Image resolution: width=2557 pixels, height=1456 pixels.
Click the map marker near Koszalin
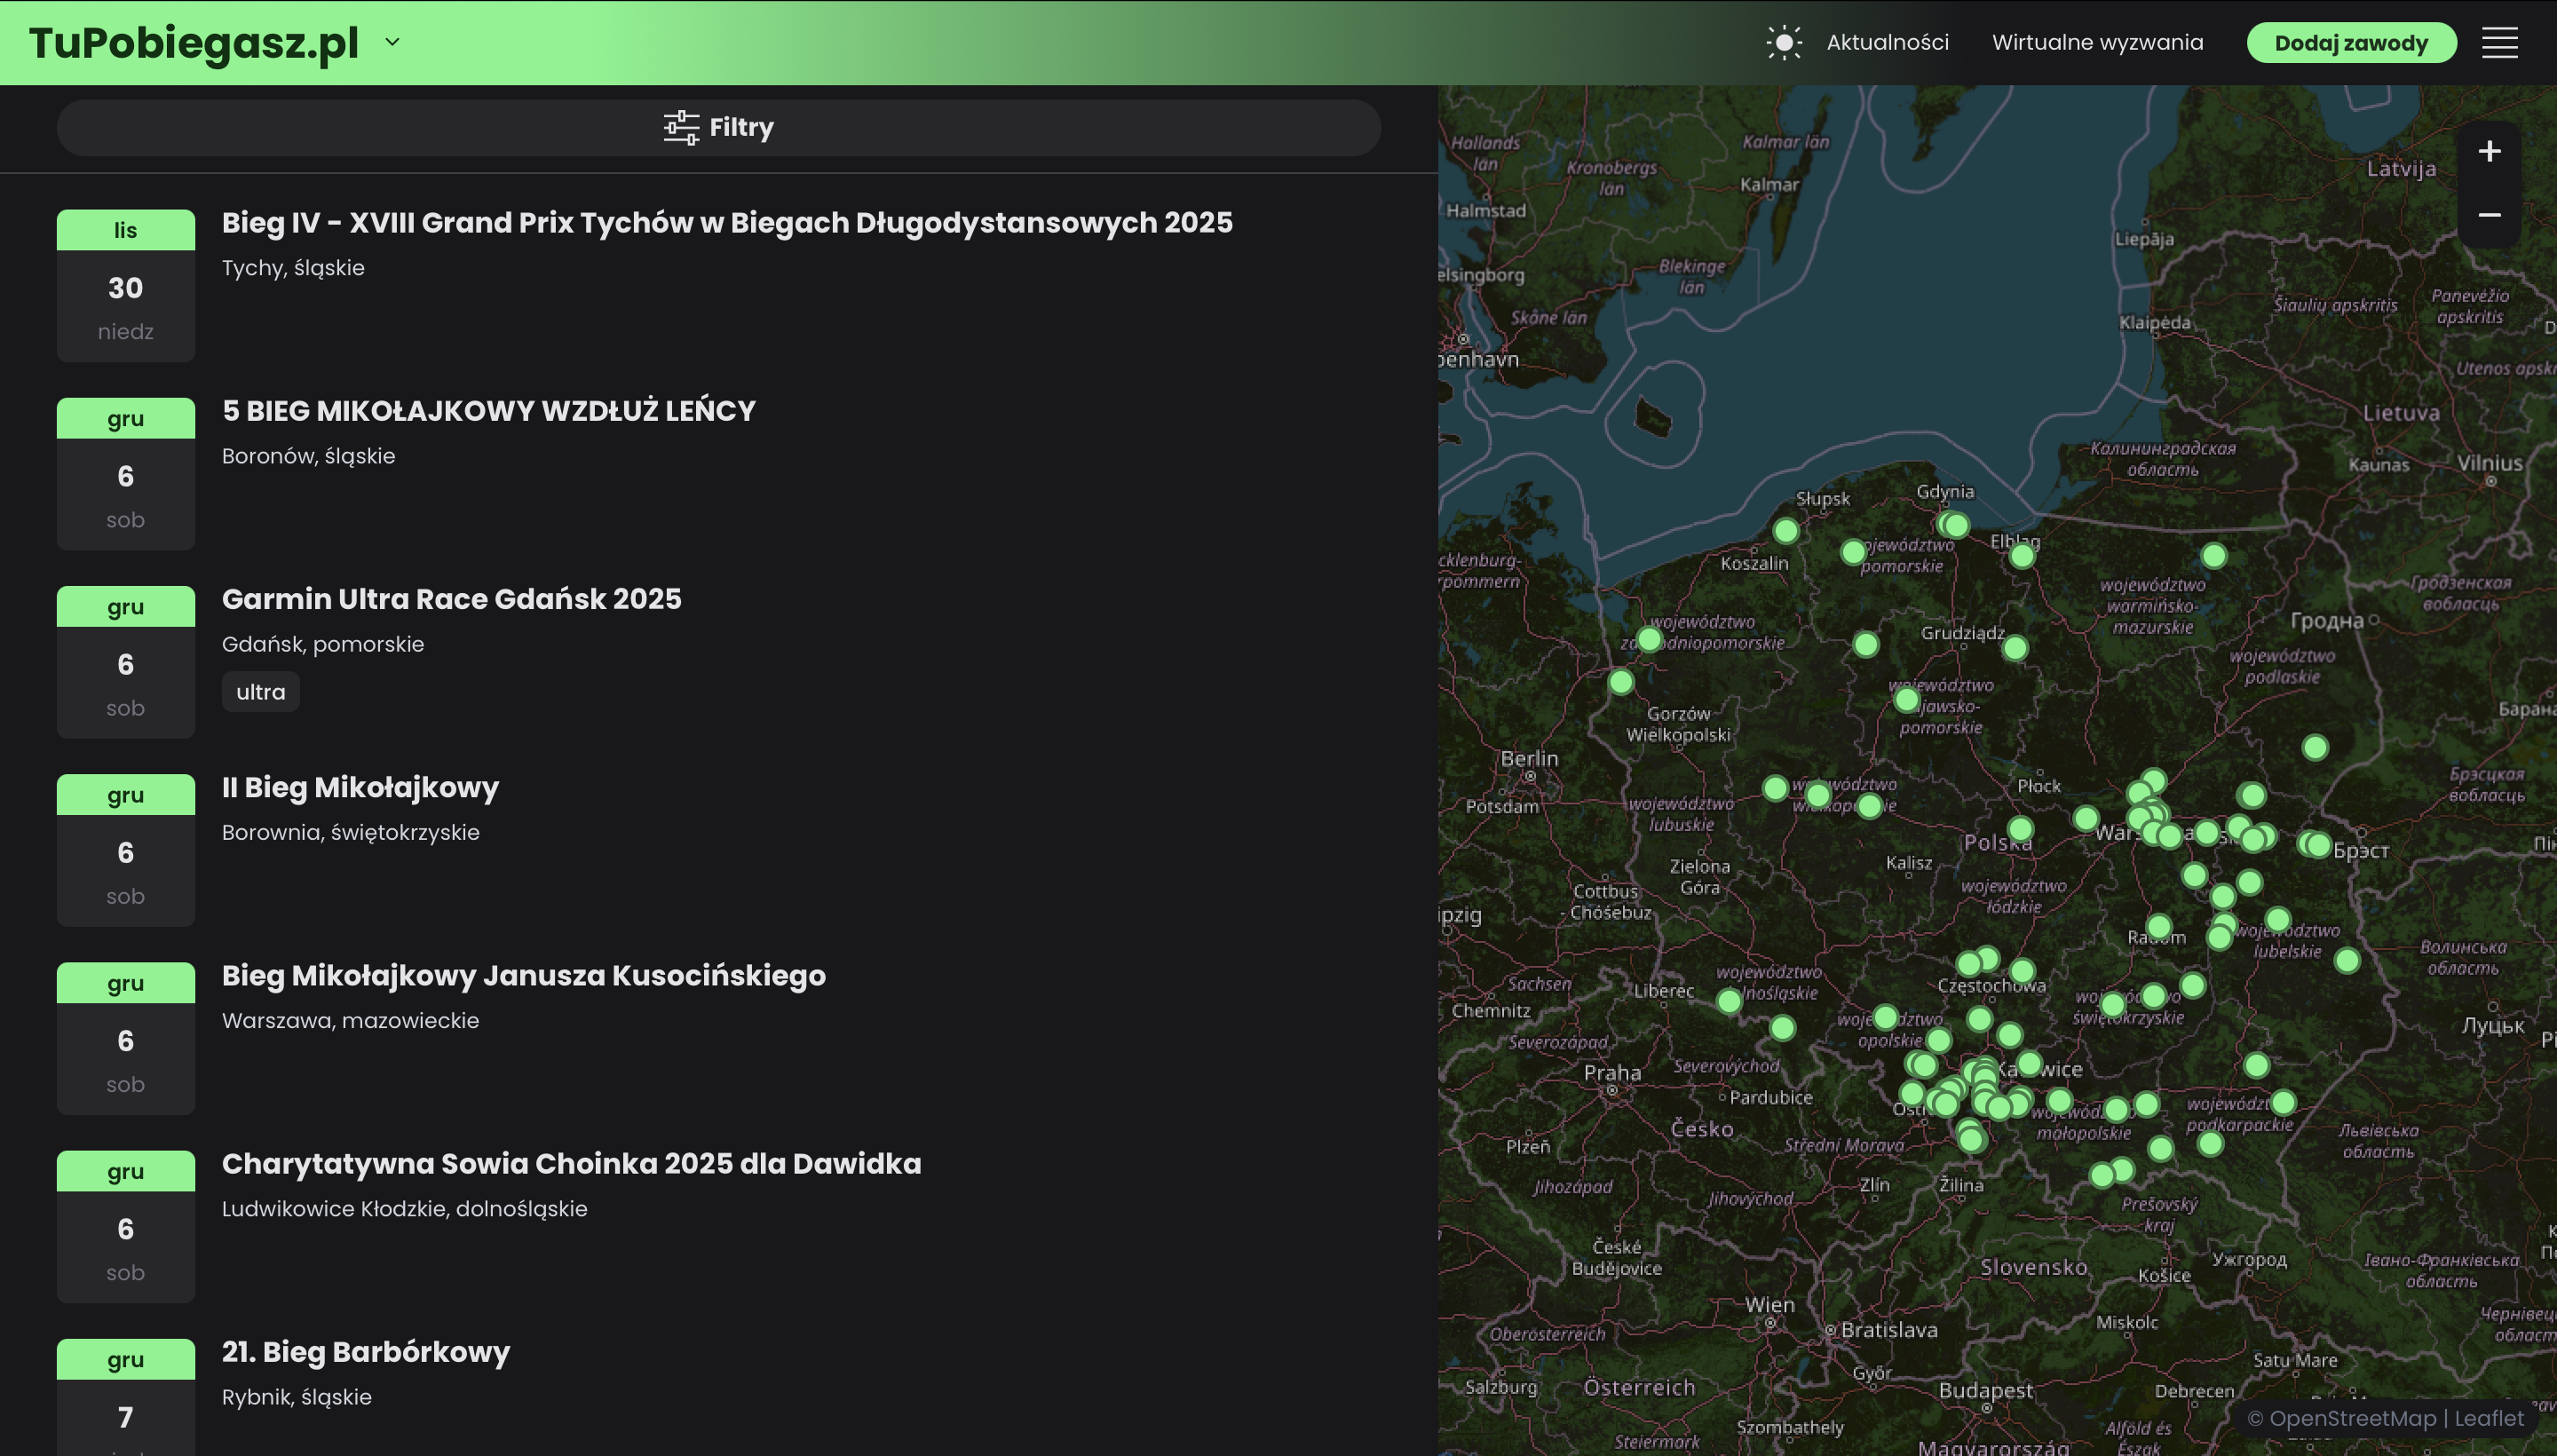pyautogui.click(x=1786, y=531)
